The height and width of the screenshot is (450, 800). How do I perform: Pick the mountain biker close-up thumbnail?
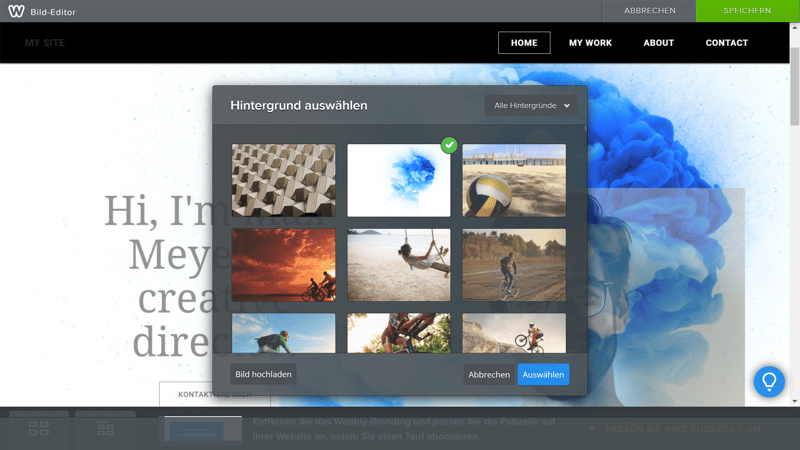(x=399, y=333)
